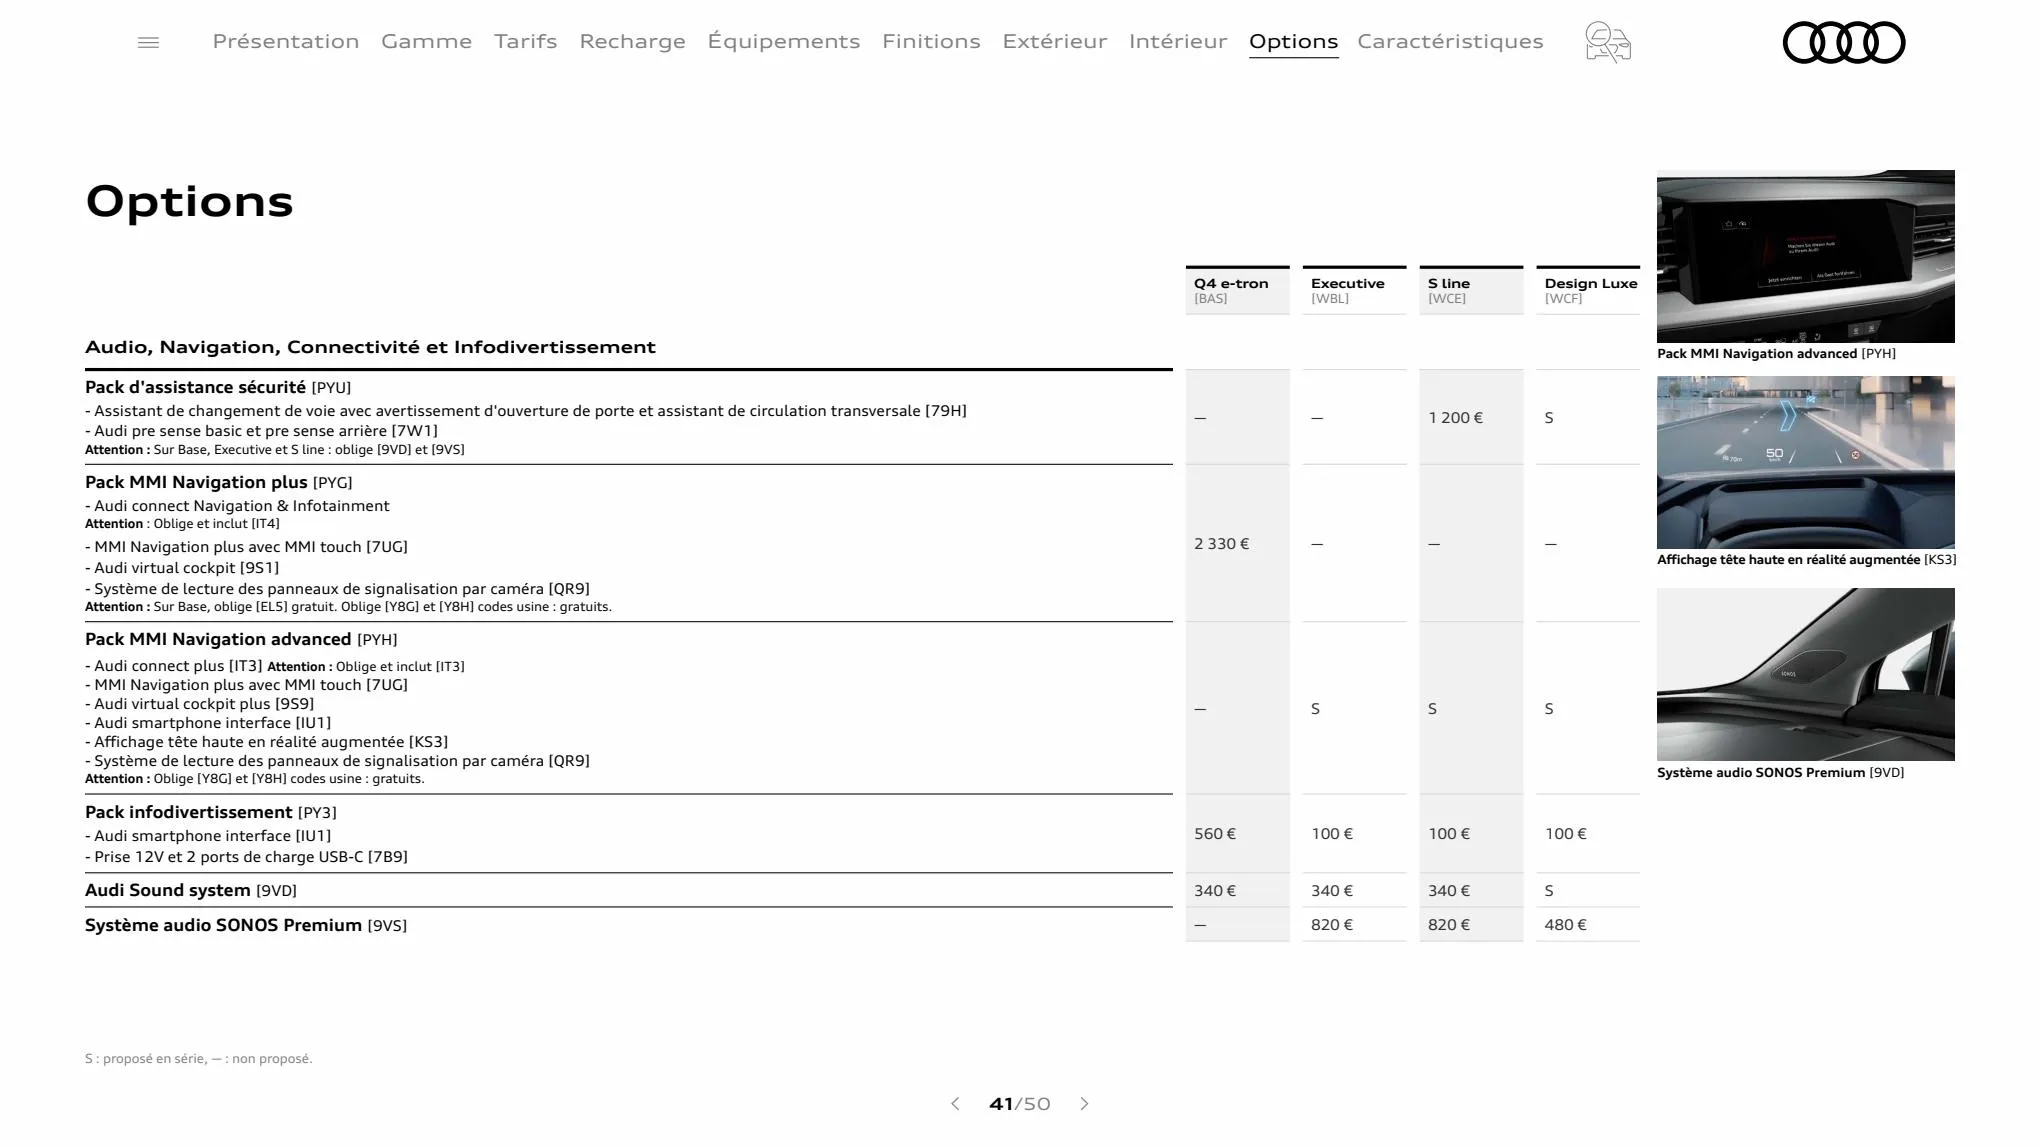Click the Design Luxe column header
The width and height of the screenshot is (2040, 1147).
point(1588,290)
